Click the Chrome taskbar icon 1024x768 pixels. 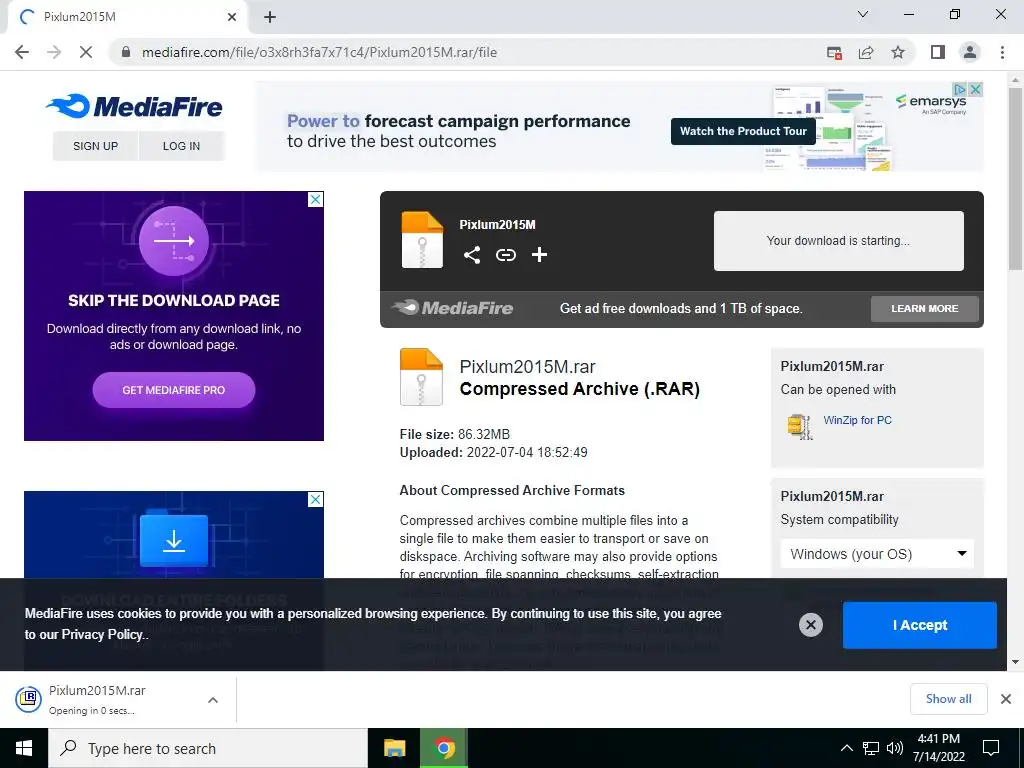coord(445,748)
